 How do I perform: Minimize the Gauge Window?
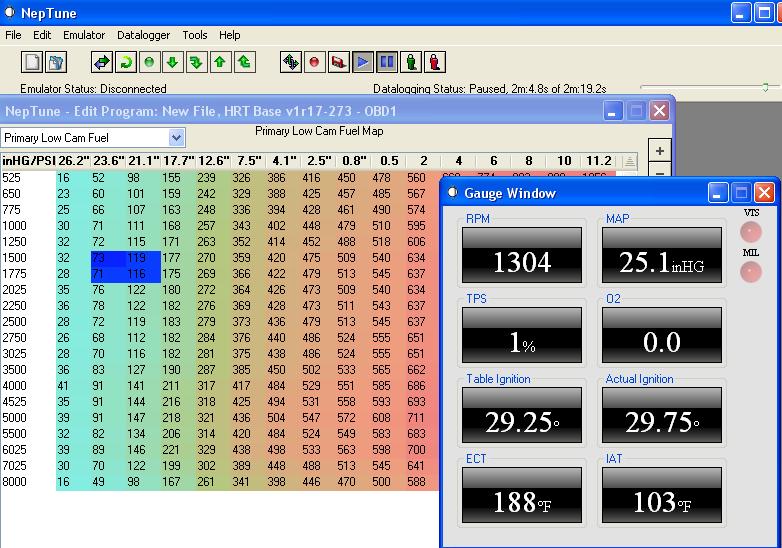click(x=718, y=193)
